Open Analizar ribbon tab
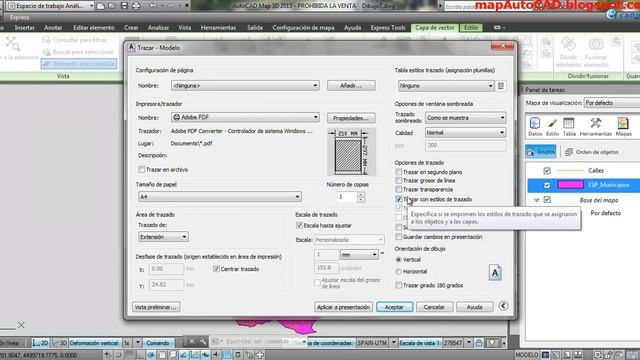Screen dimensions: 640x360 pyautogui.click(x=158, y=28)
